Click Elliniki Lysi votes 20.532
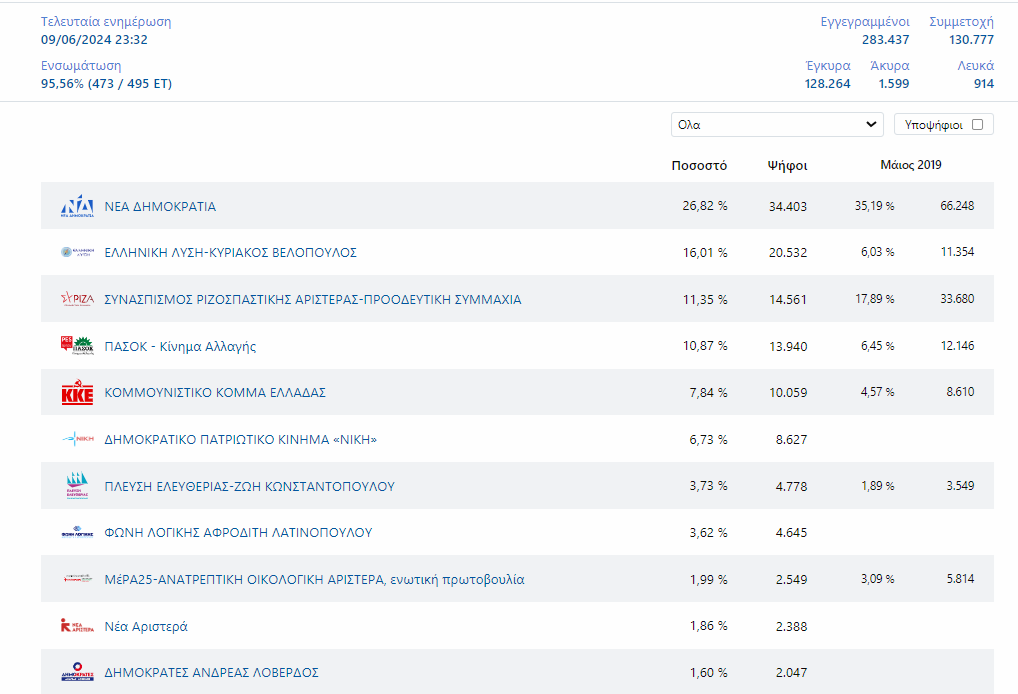This screenshot has height=694, width=1018. coord(788,253)
